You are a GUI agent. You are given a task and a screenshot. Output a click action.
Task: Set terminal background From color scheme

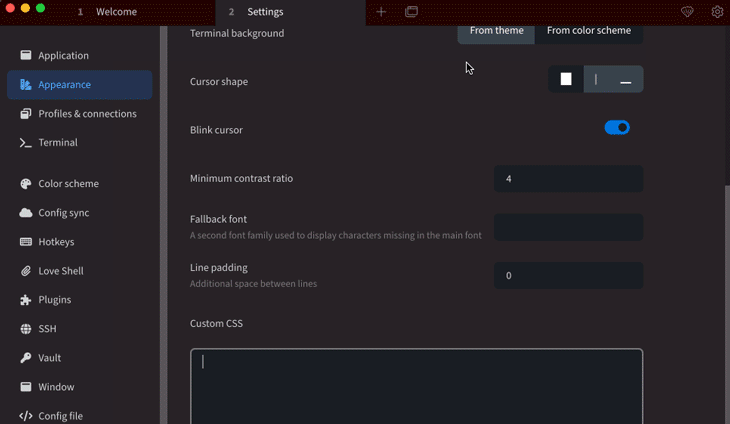588,31
